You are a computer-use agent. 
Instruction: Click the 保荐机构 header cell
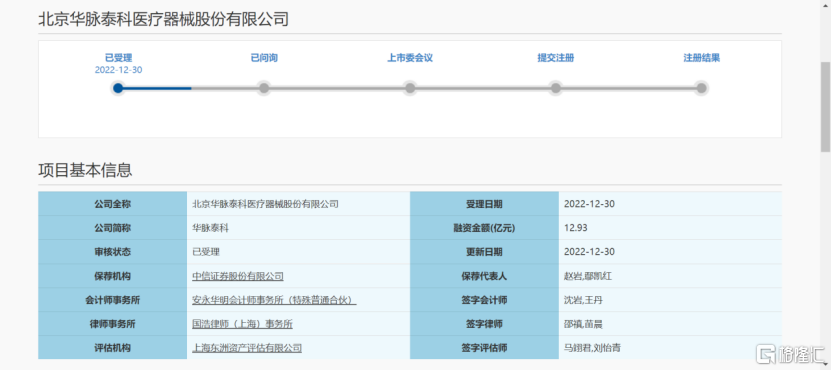(112, 276)
